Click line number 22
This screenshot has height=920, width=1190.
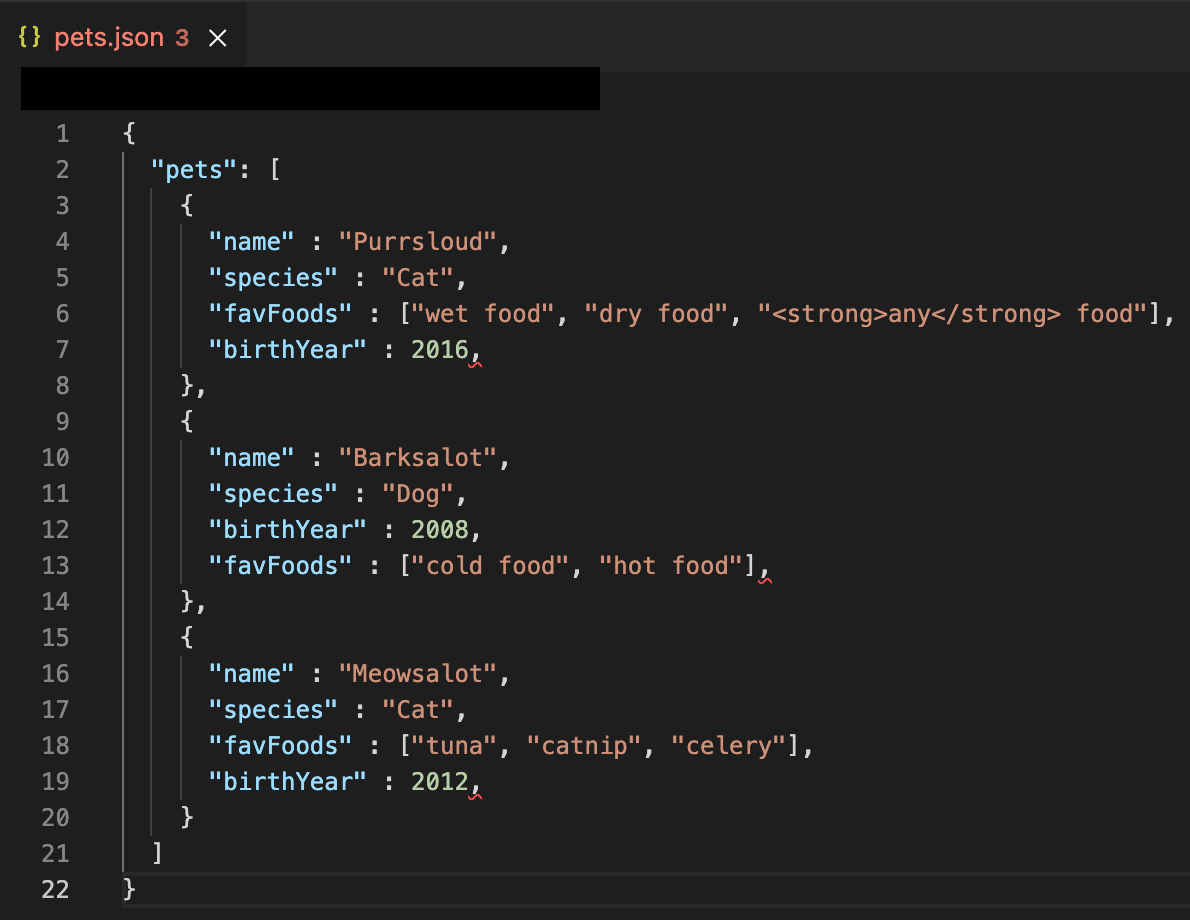pos(56,889)
